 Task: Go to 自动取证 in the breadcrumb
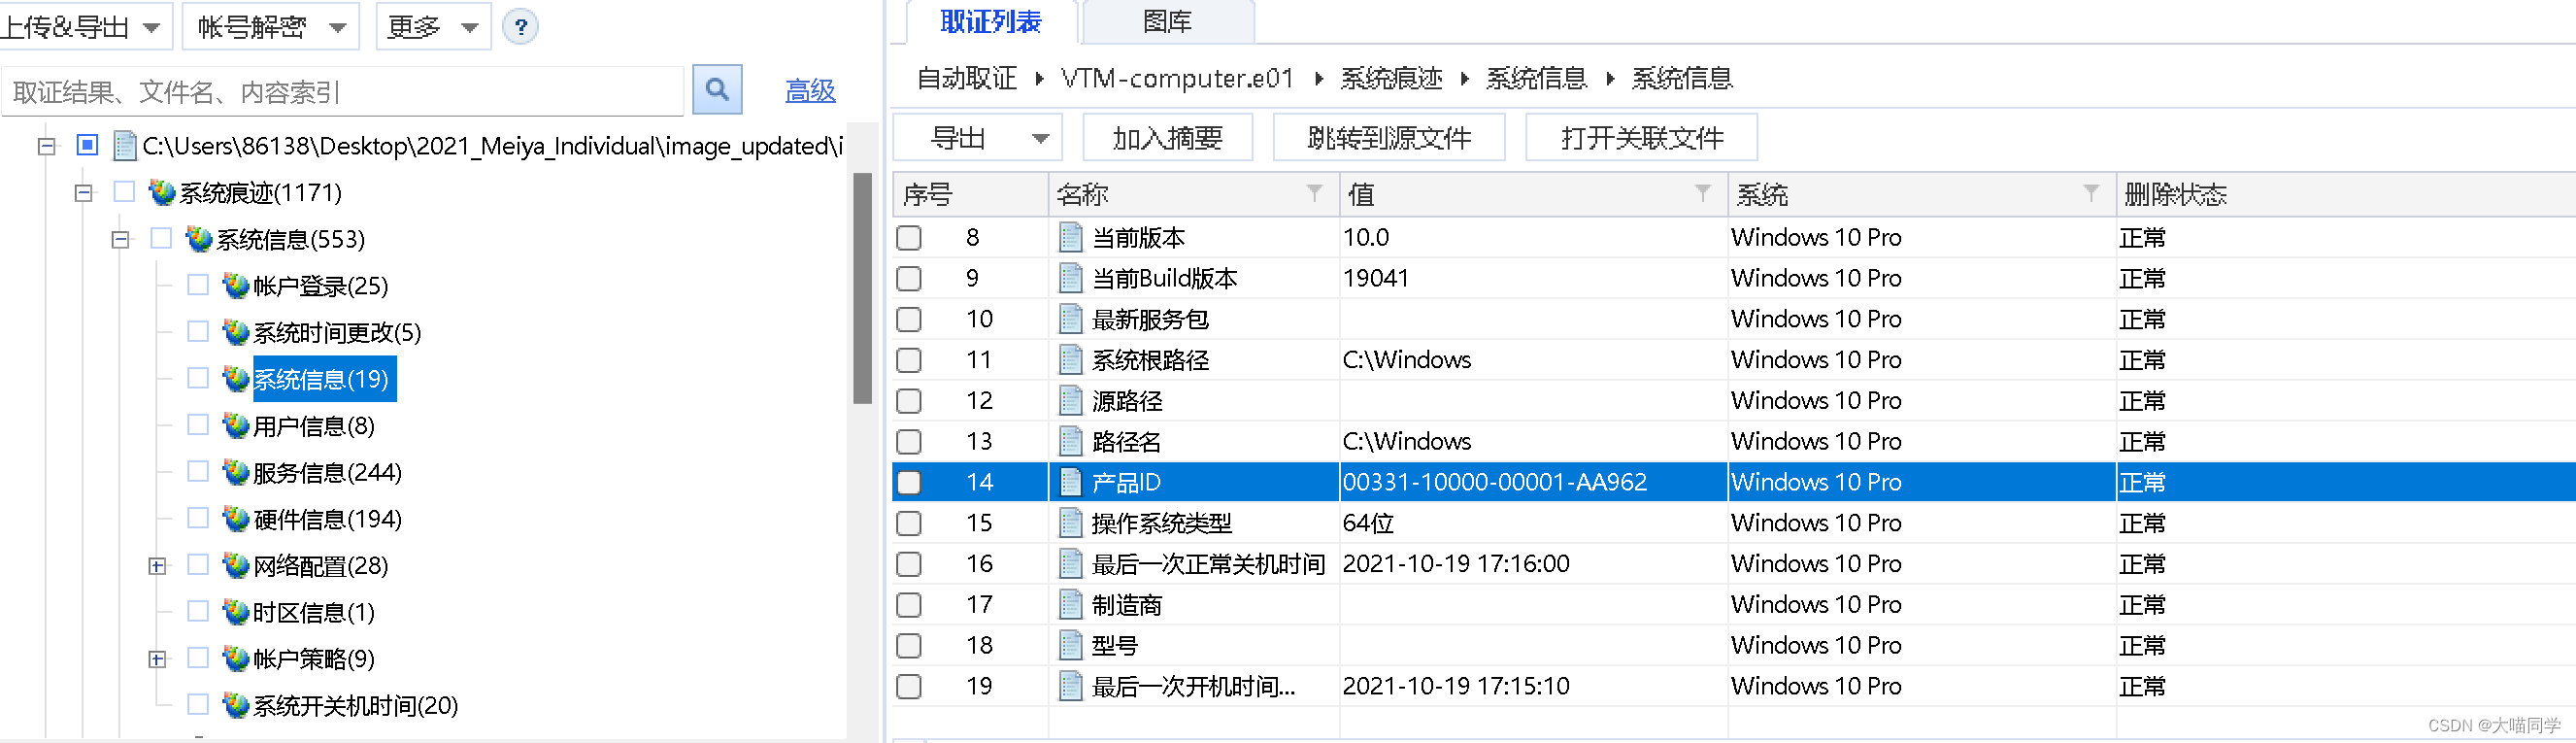click(966, 78)
